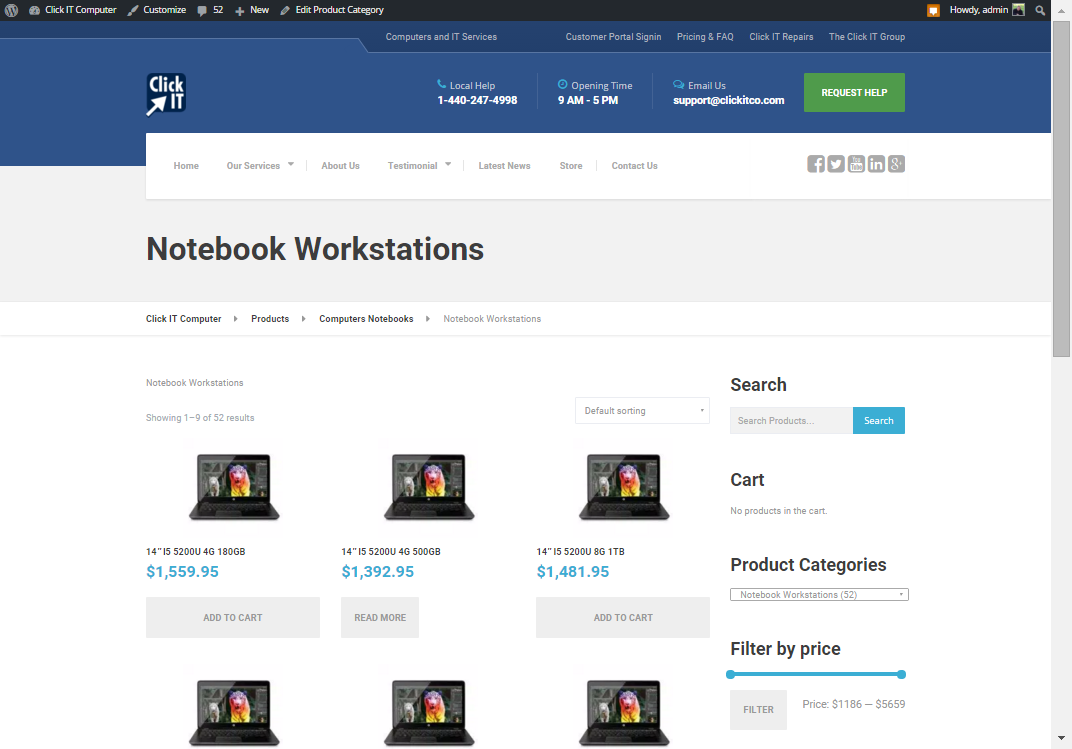This screenshot has width=1072, height=749.
Task: Open the About Us menu item
Action: coord(340,166)
